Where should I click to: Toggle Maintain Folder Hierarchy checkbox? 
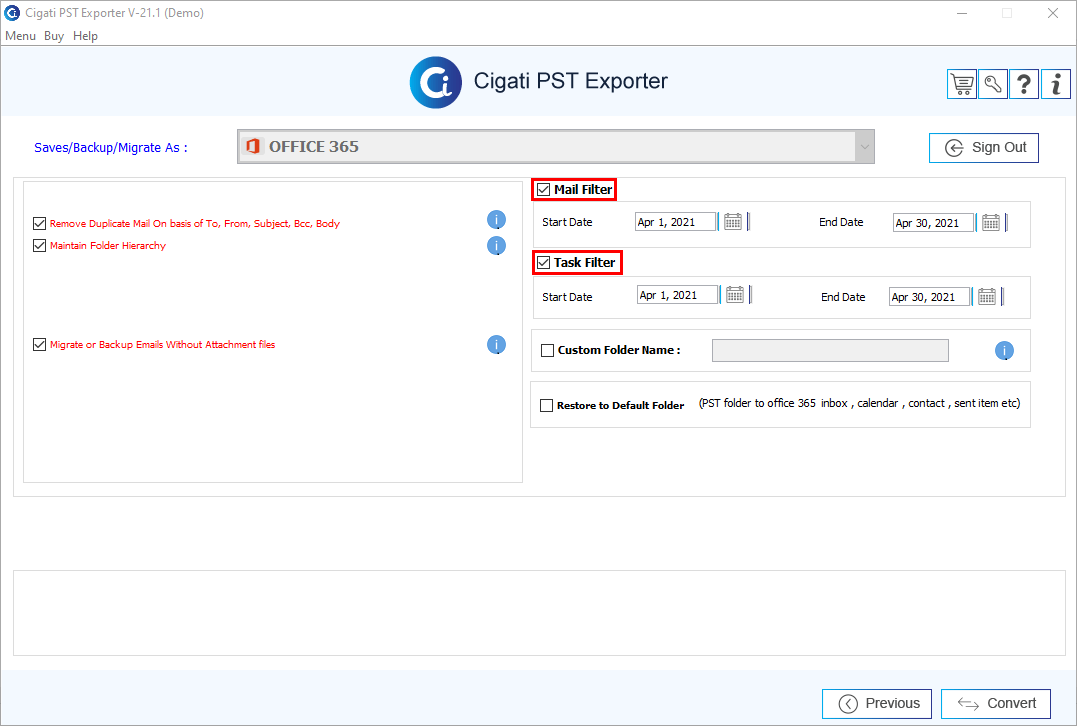coord(39,245)
